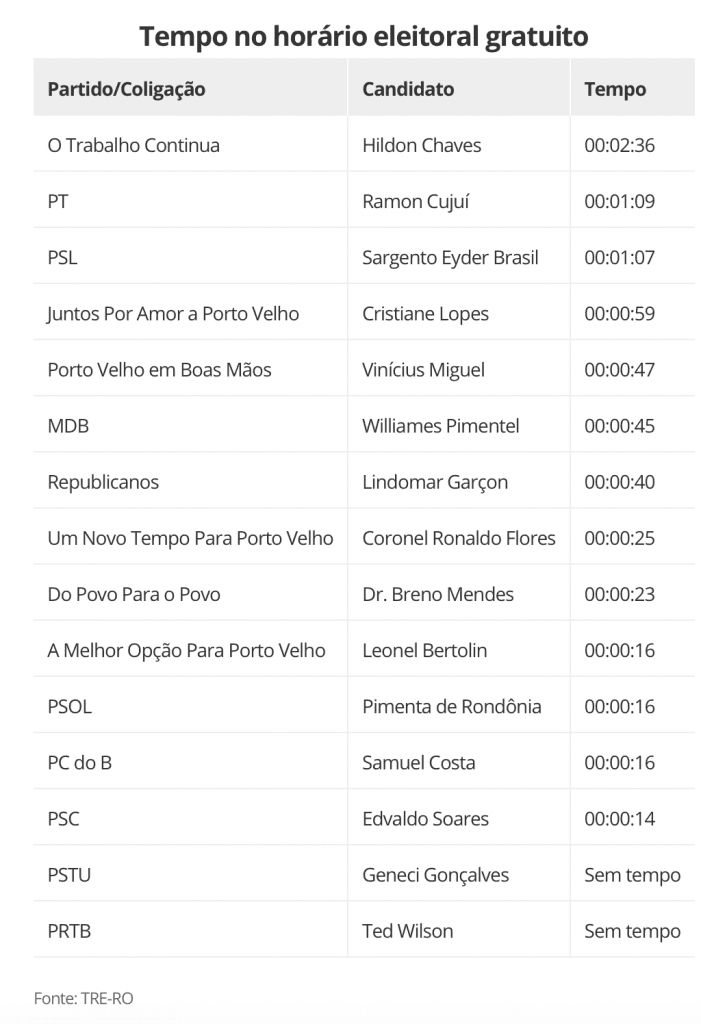Screen dimensions: 701x1024
Task: Click candidate Lindomar Garçon
Action: coord(435,482)
